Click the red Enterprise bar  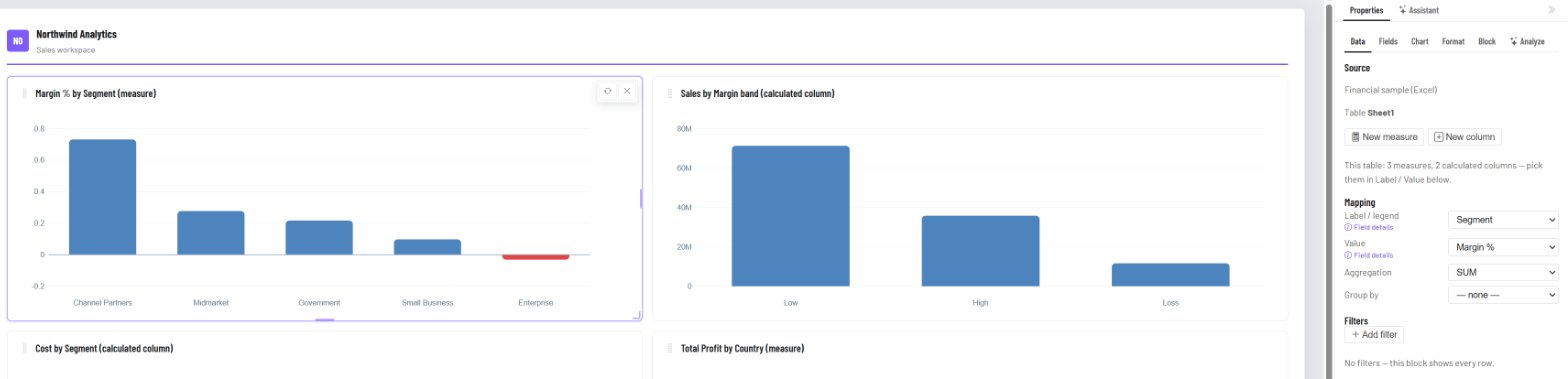pos(536,257)
